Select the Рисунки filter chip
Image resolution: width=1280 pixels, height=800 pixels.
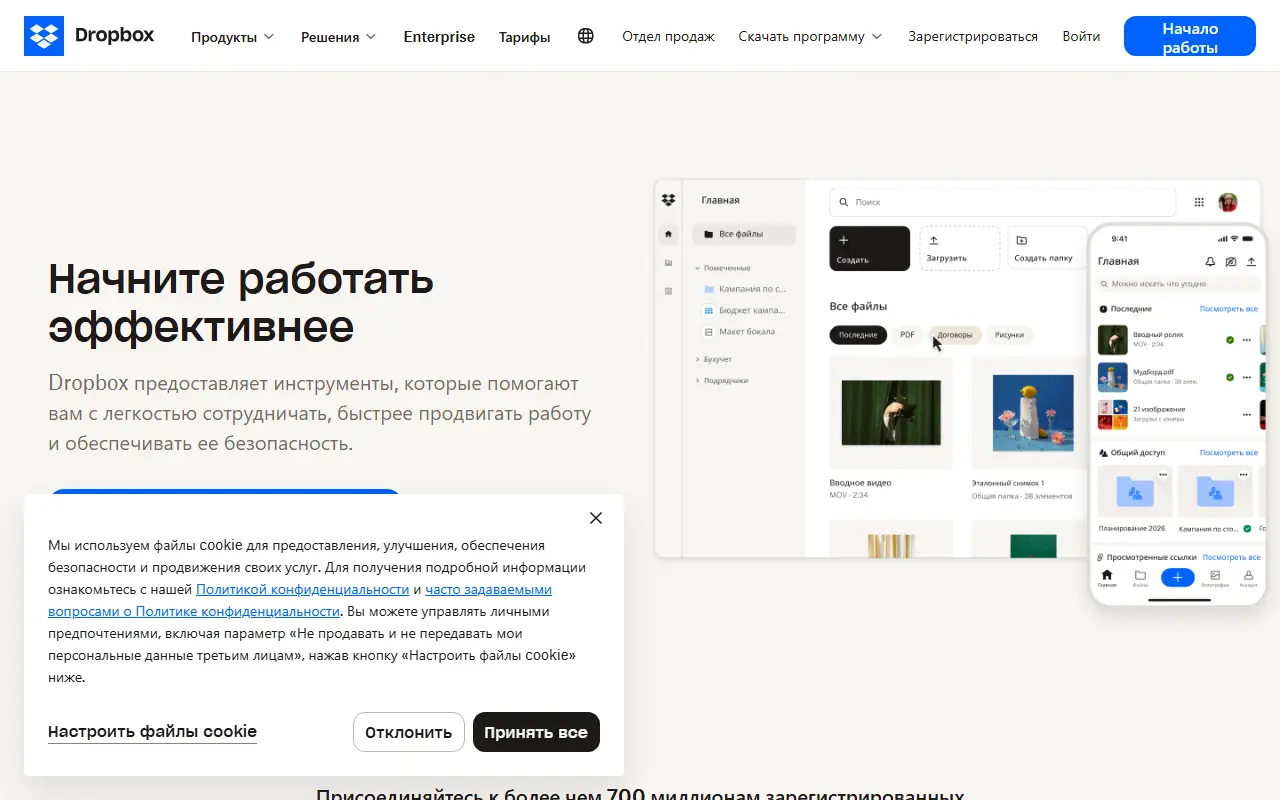(x=1010, y=335)
